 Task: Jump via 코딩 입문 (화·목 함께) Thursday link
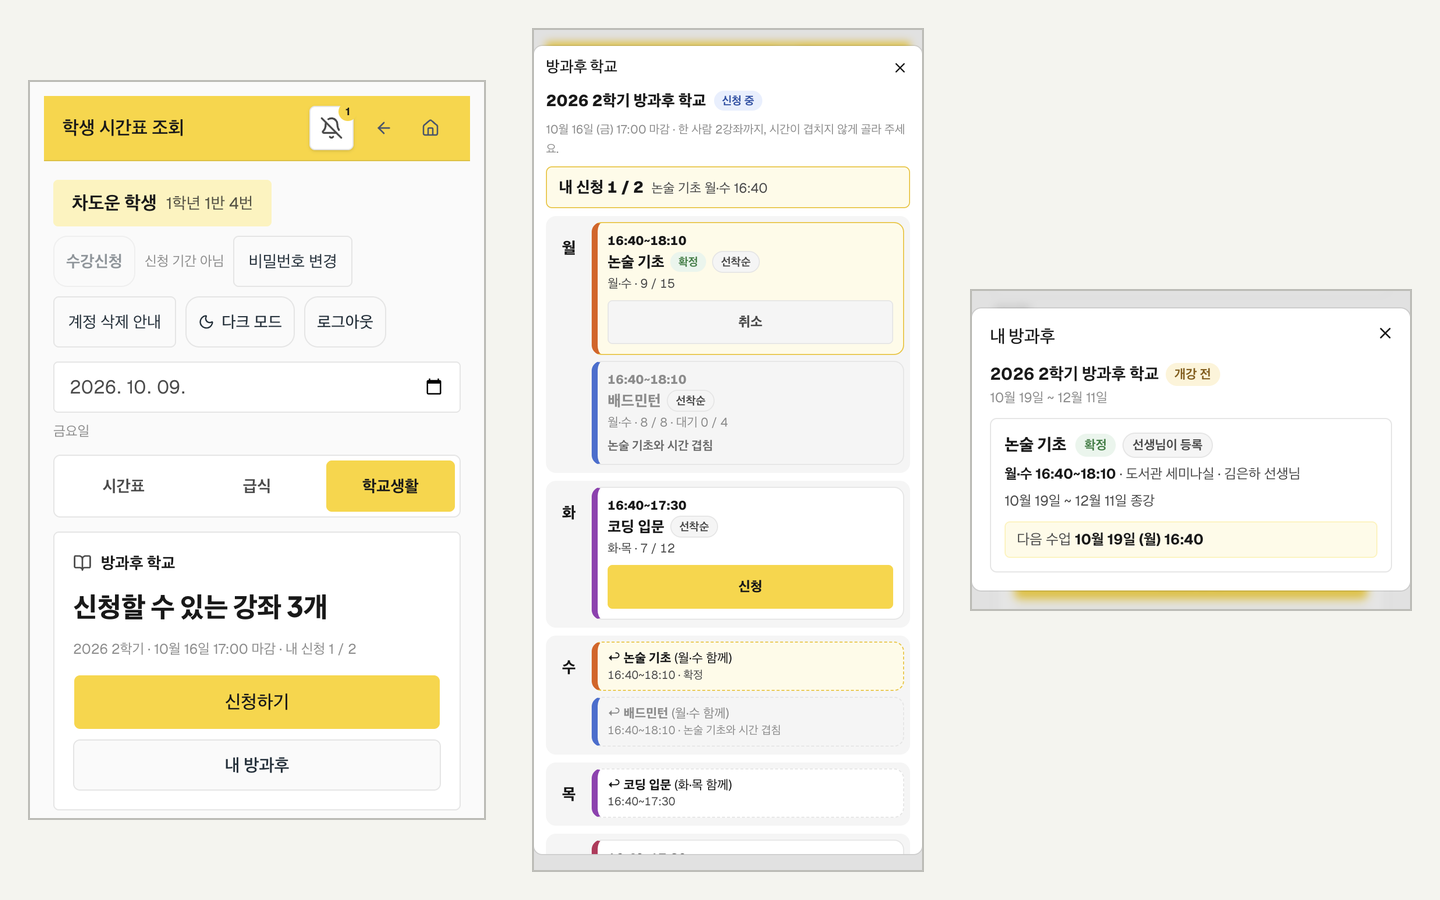(x=748, y=793)
